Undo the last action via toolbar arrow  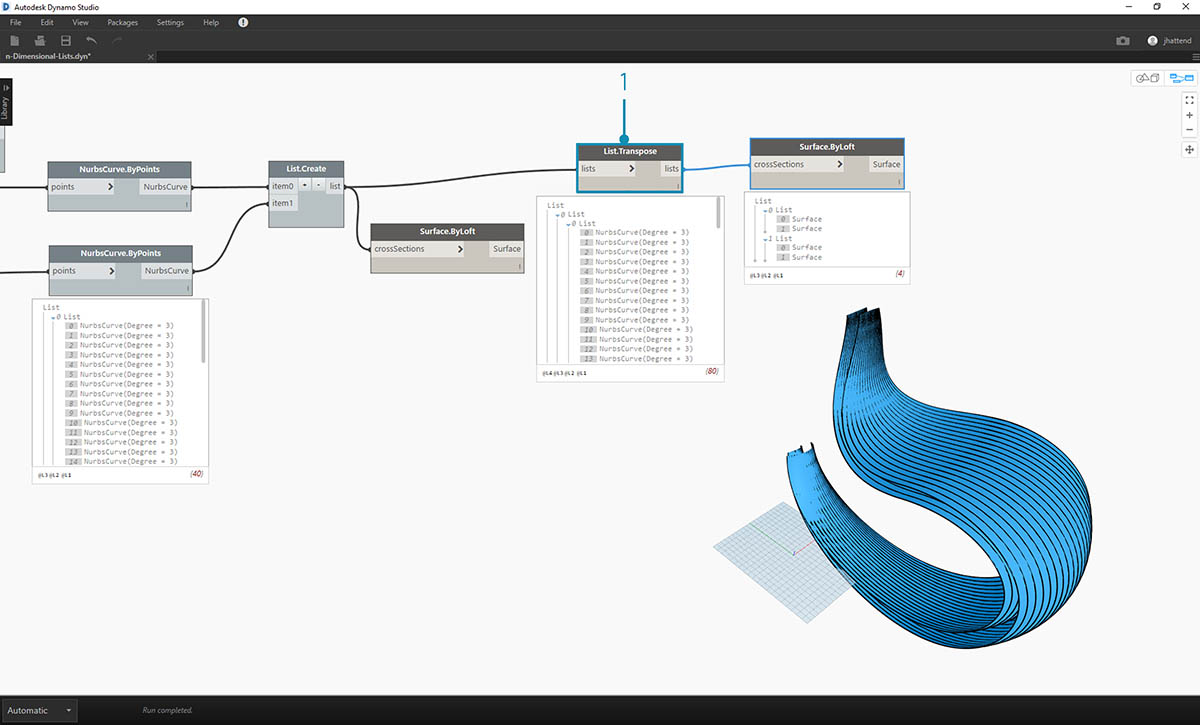tap(92, 41)
